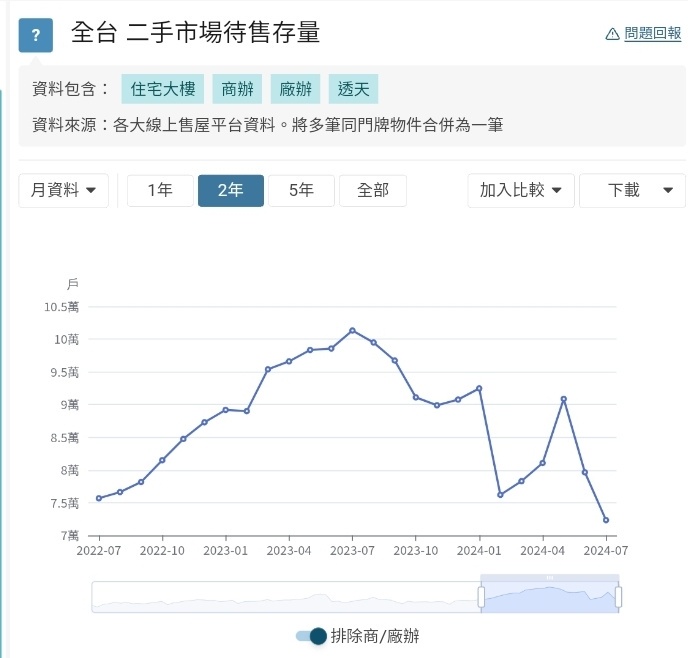The image size is (688, 658).
Task: Click the 2023-07 peak data point
Action: [352, 330]
